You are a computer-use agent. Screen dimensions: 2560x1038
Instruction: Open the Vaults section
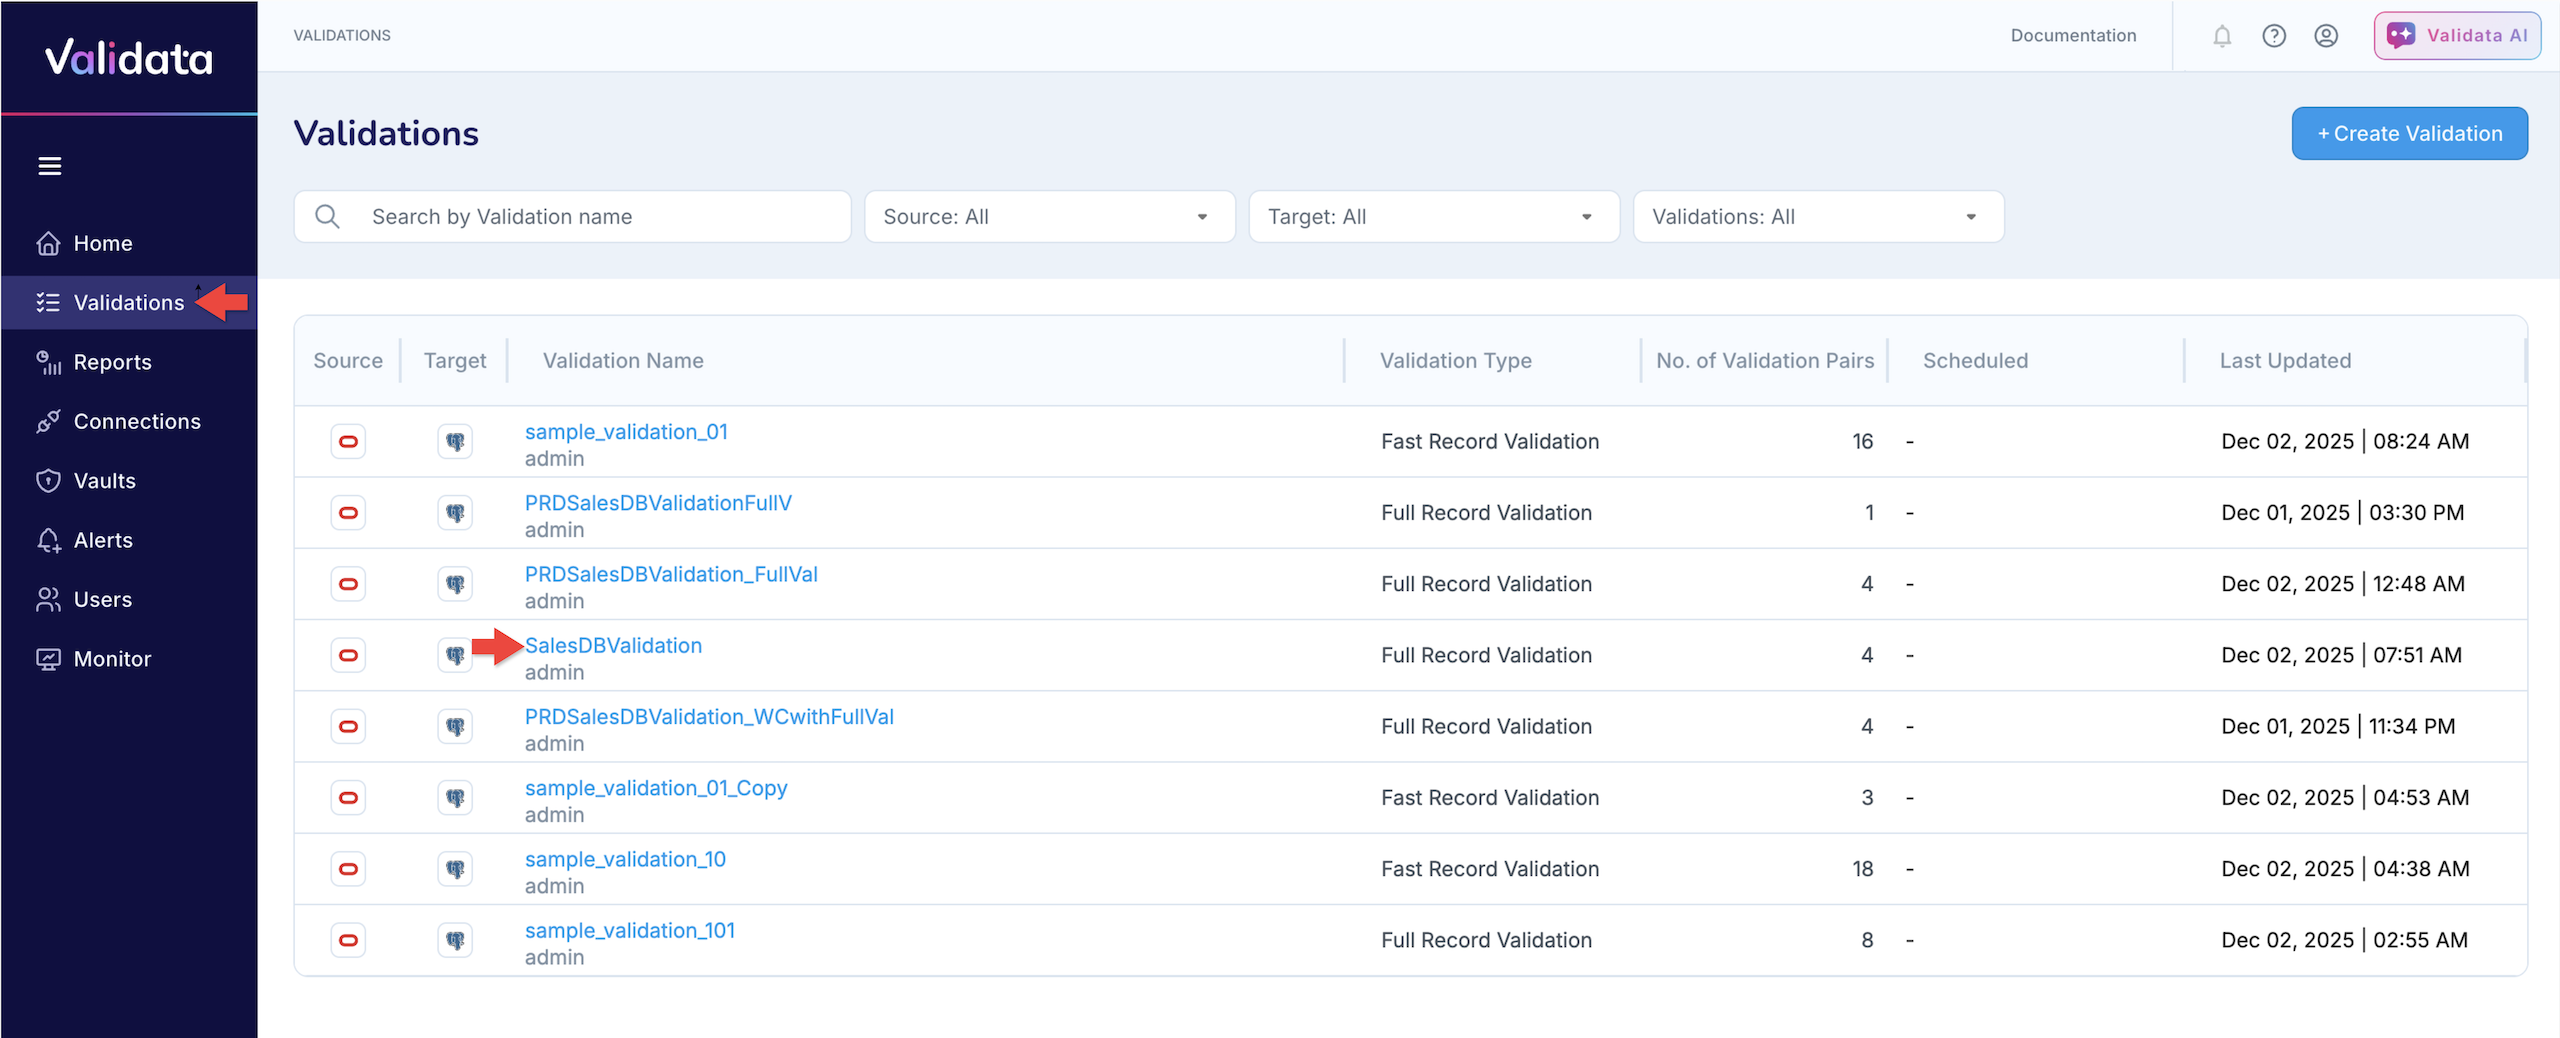104,480
